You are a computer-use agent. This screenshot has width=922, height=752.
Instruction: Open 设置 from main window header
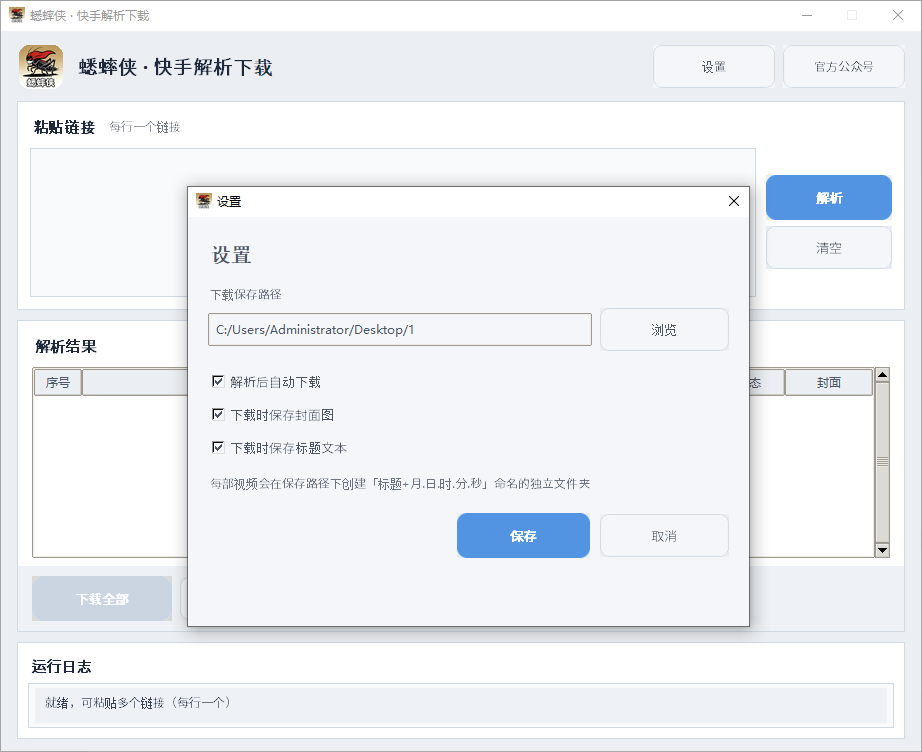click(713, 66)
